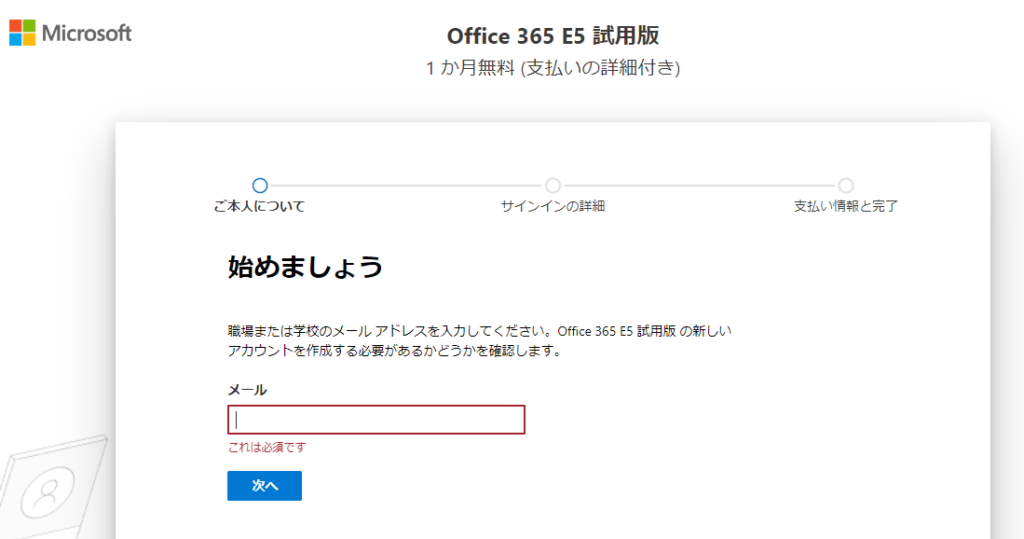Click the red これは必須です error message
Image resolution: width=1024 pixels, height=539 pixels.
[x=266, y=448]
